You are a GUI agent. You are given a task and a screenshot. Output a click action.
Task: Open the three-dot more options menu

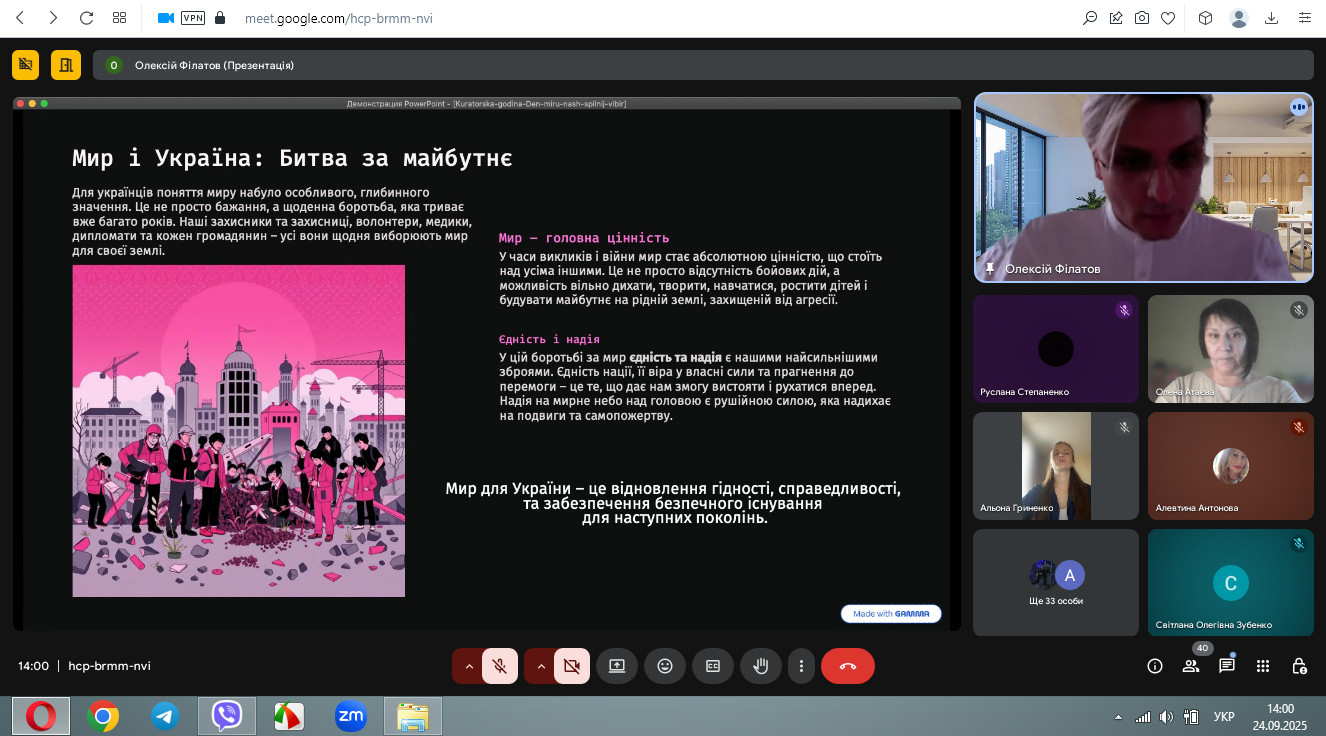(x=800, y=666)
